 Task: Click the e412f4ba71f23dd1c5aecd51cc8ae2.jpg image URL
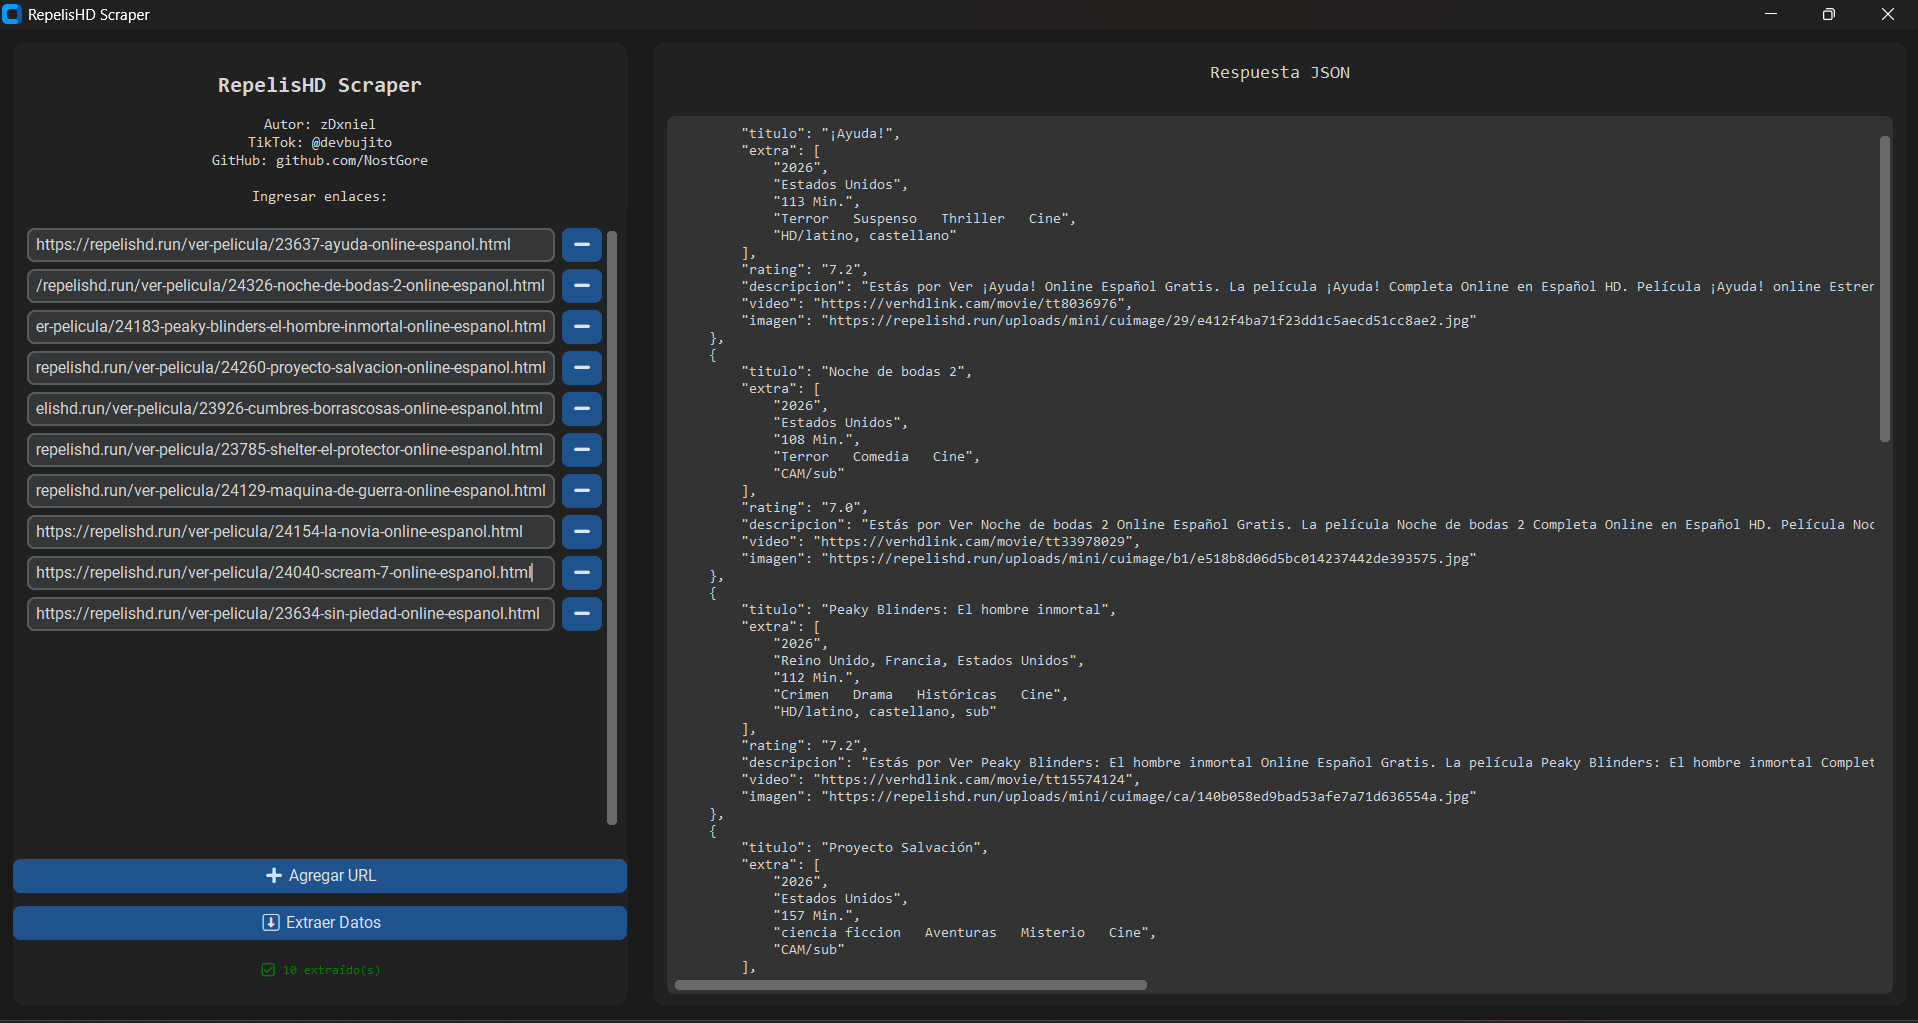tap(1149, 321)
